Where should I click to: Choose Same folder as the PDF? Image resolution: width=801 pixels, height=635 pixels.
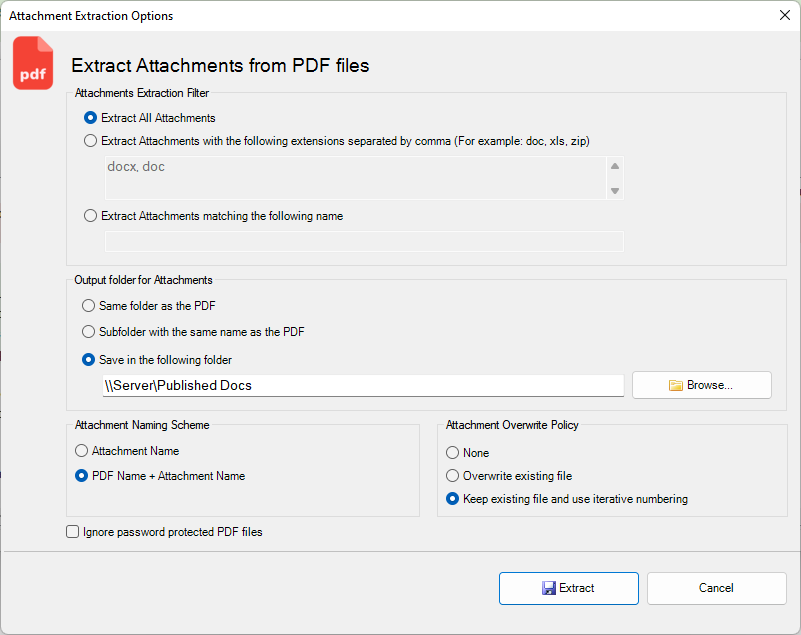point(89,306)
